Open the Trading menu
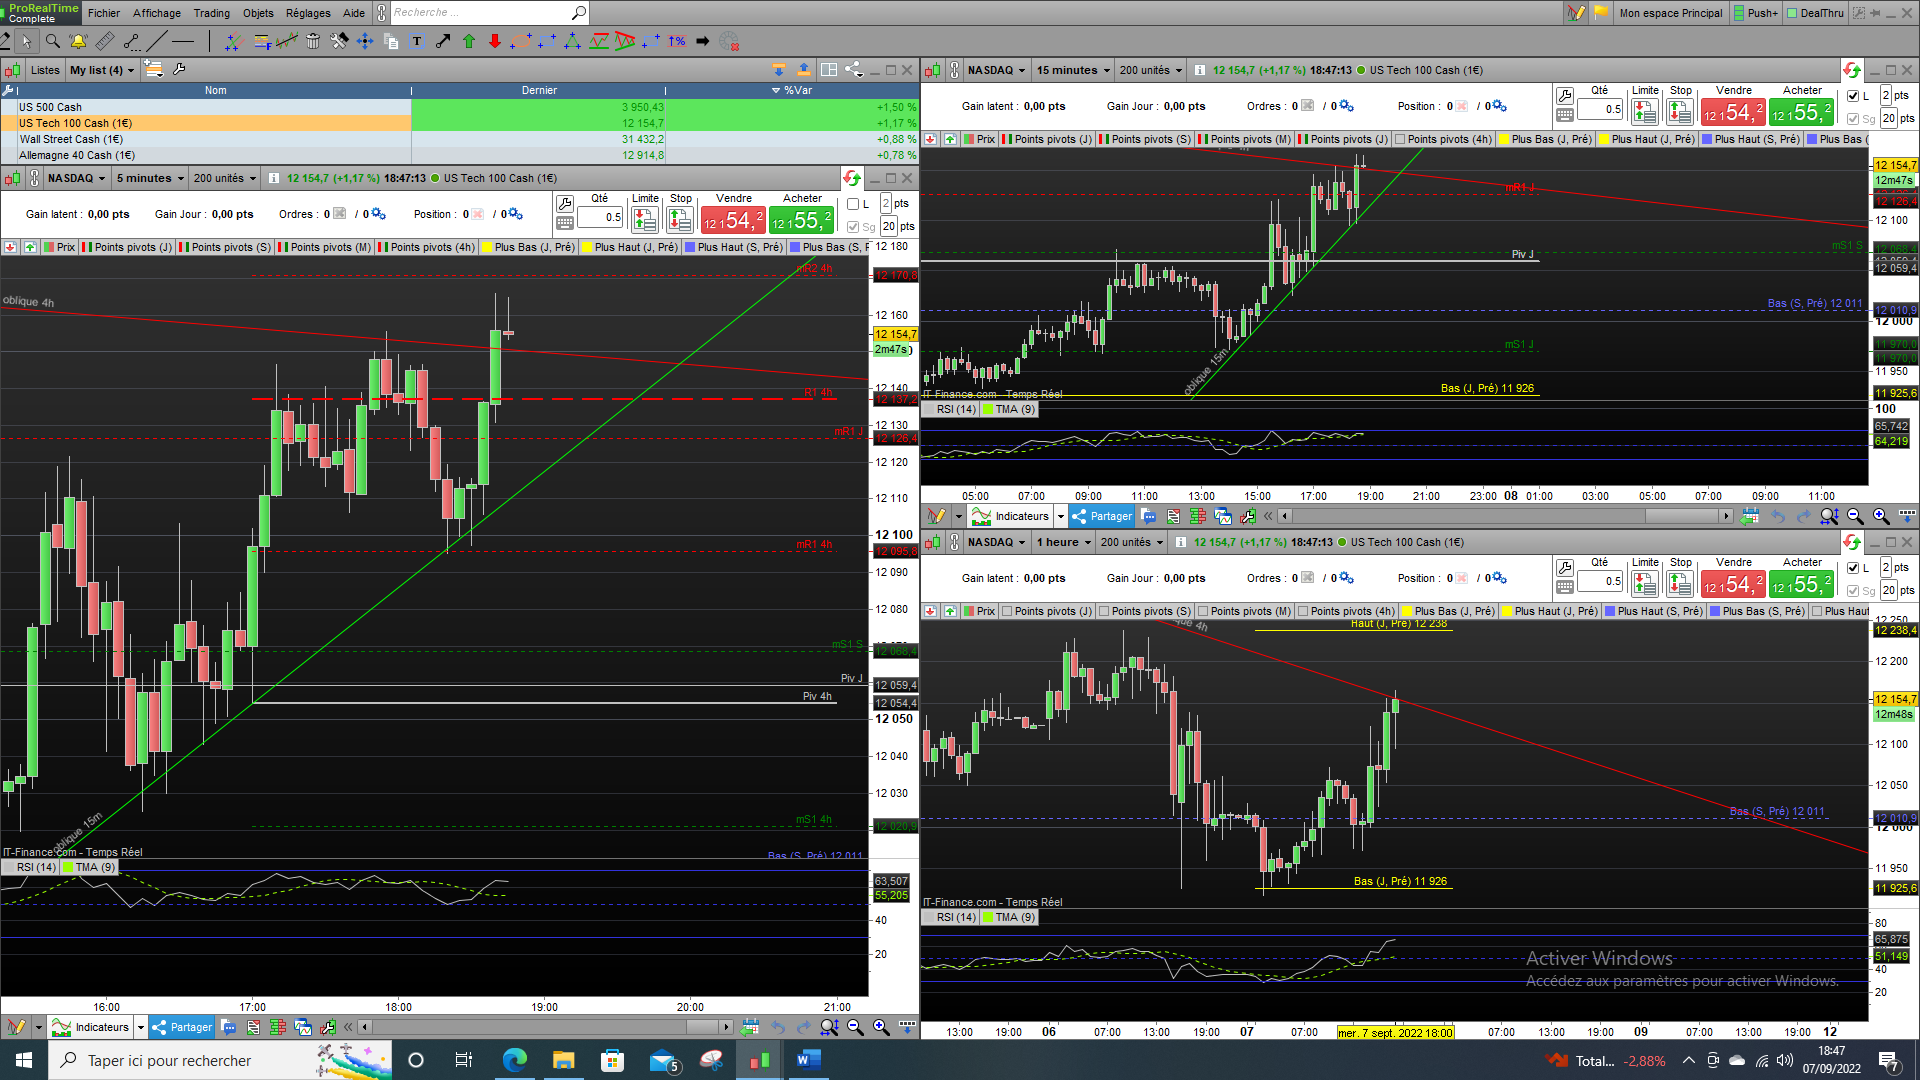 [211, 13]
